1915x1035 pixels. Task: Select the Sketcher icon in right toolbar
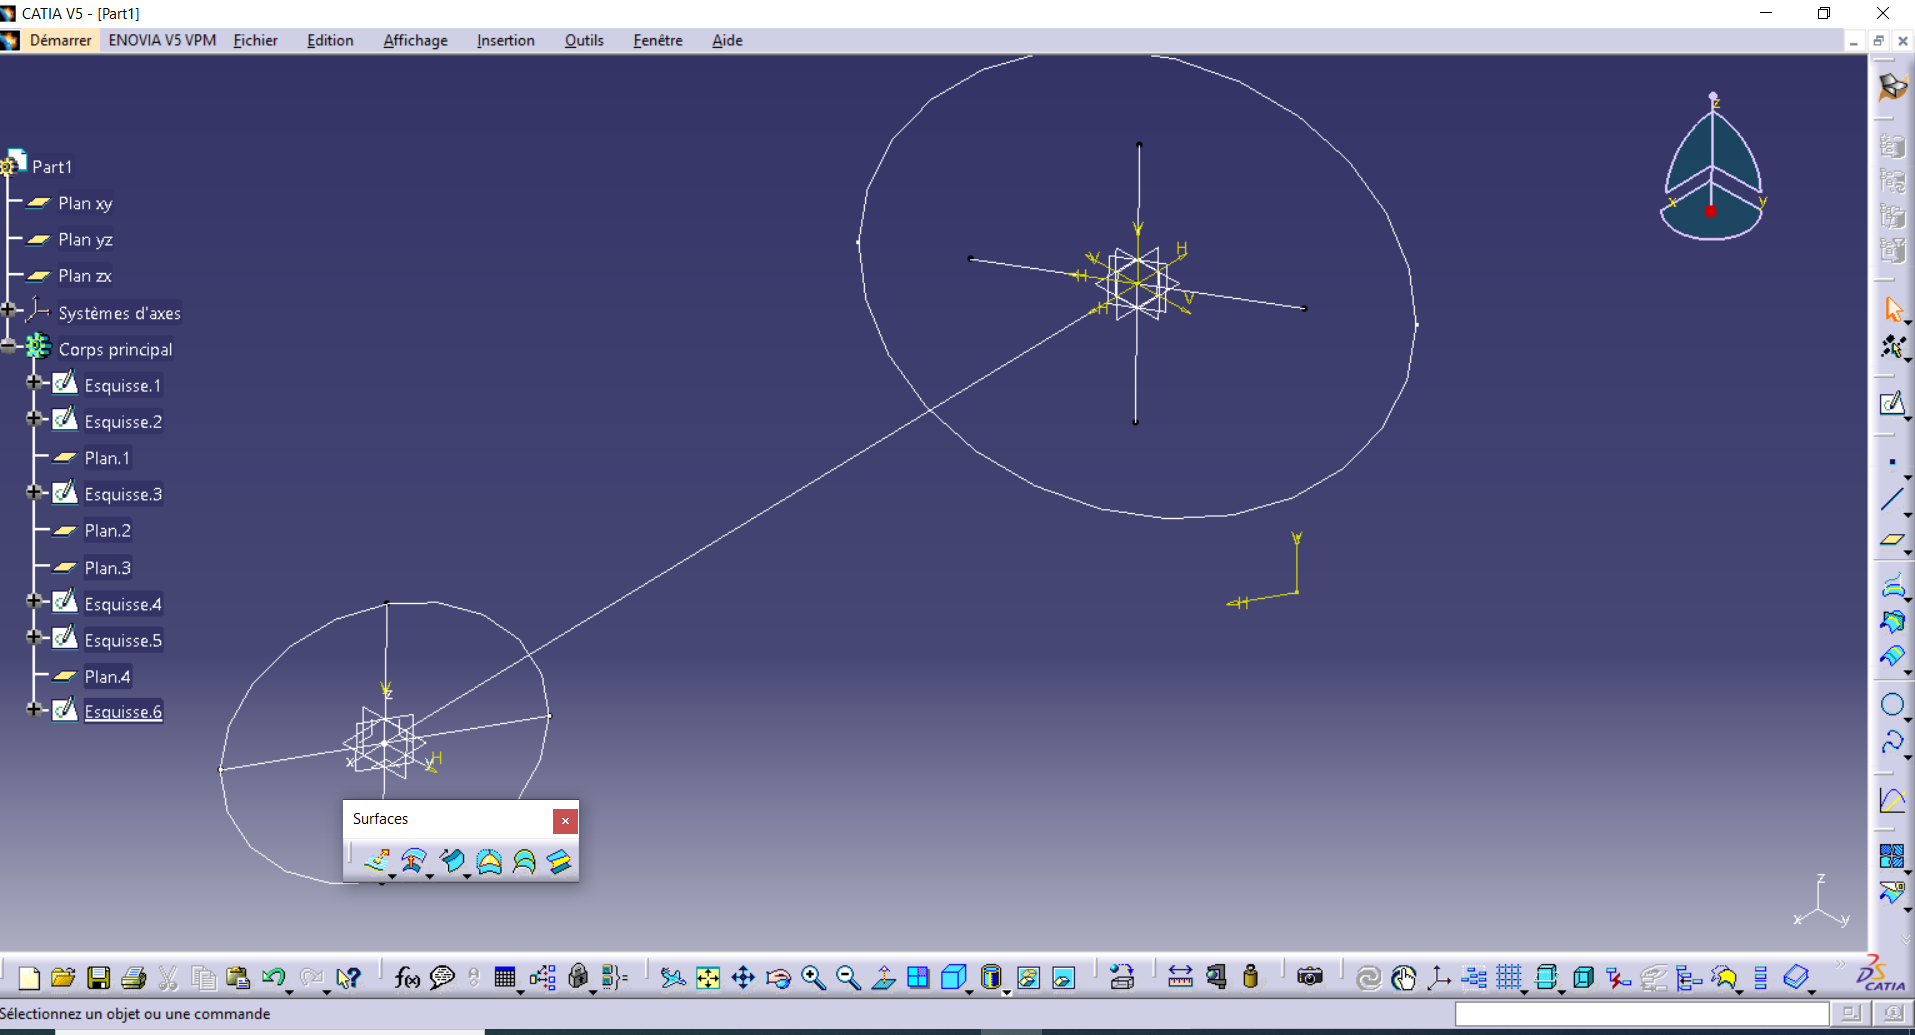point(1892,403)
